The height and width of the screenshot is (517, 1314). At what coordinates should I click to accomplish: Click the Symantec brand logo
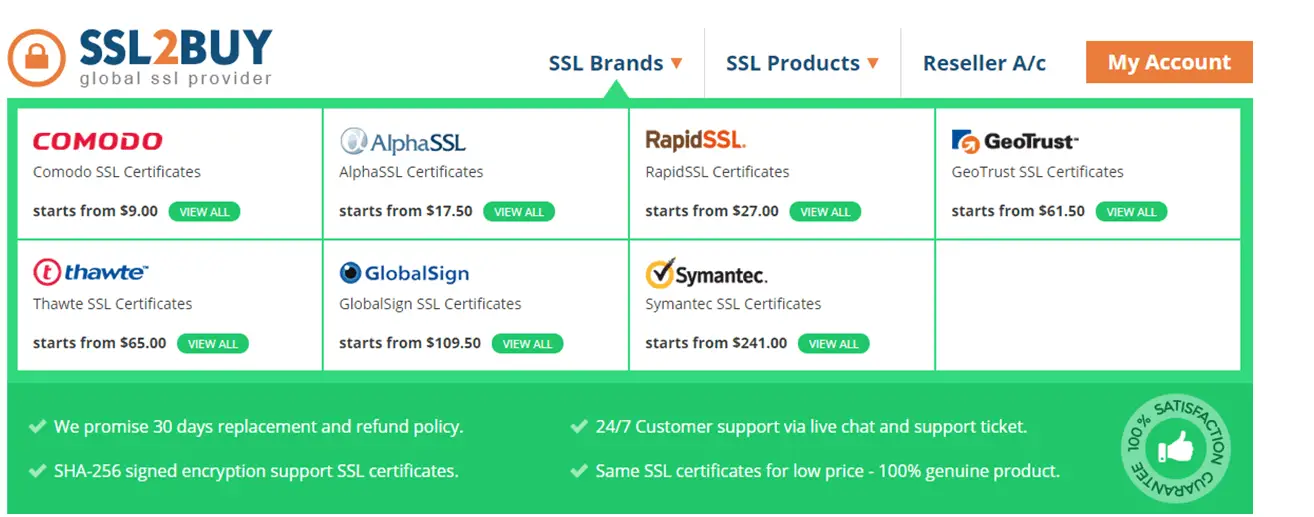[x=706, y=273]
